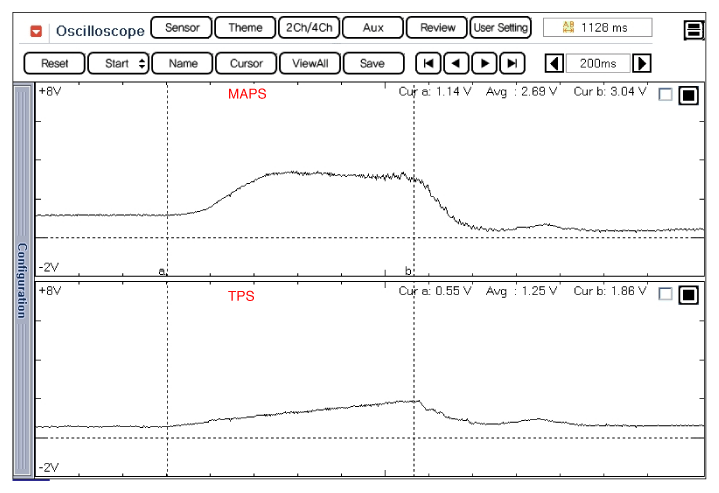Click TPS 'Avg : 1.25 V' reading
Image resolution: width=719 pixels, height=493 pixels.
click(521, 291)
